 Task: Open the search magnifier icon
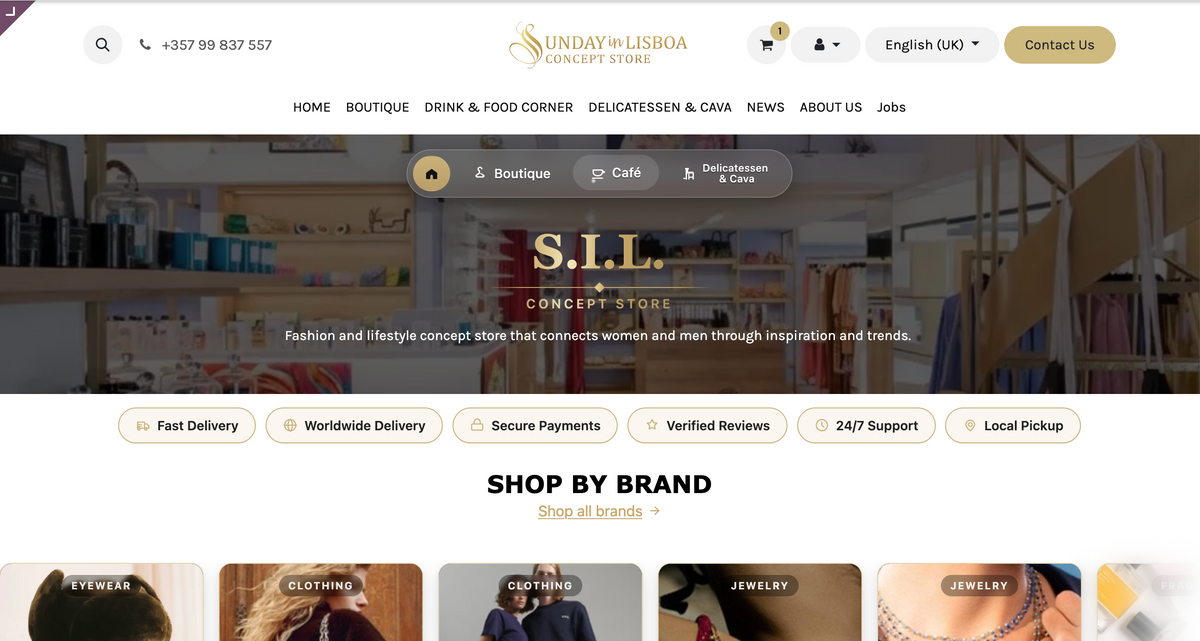pos(102,45)
